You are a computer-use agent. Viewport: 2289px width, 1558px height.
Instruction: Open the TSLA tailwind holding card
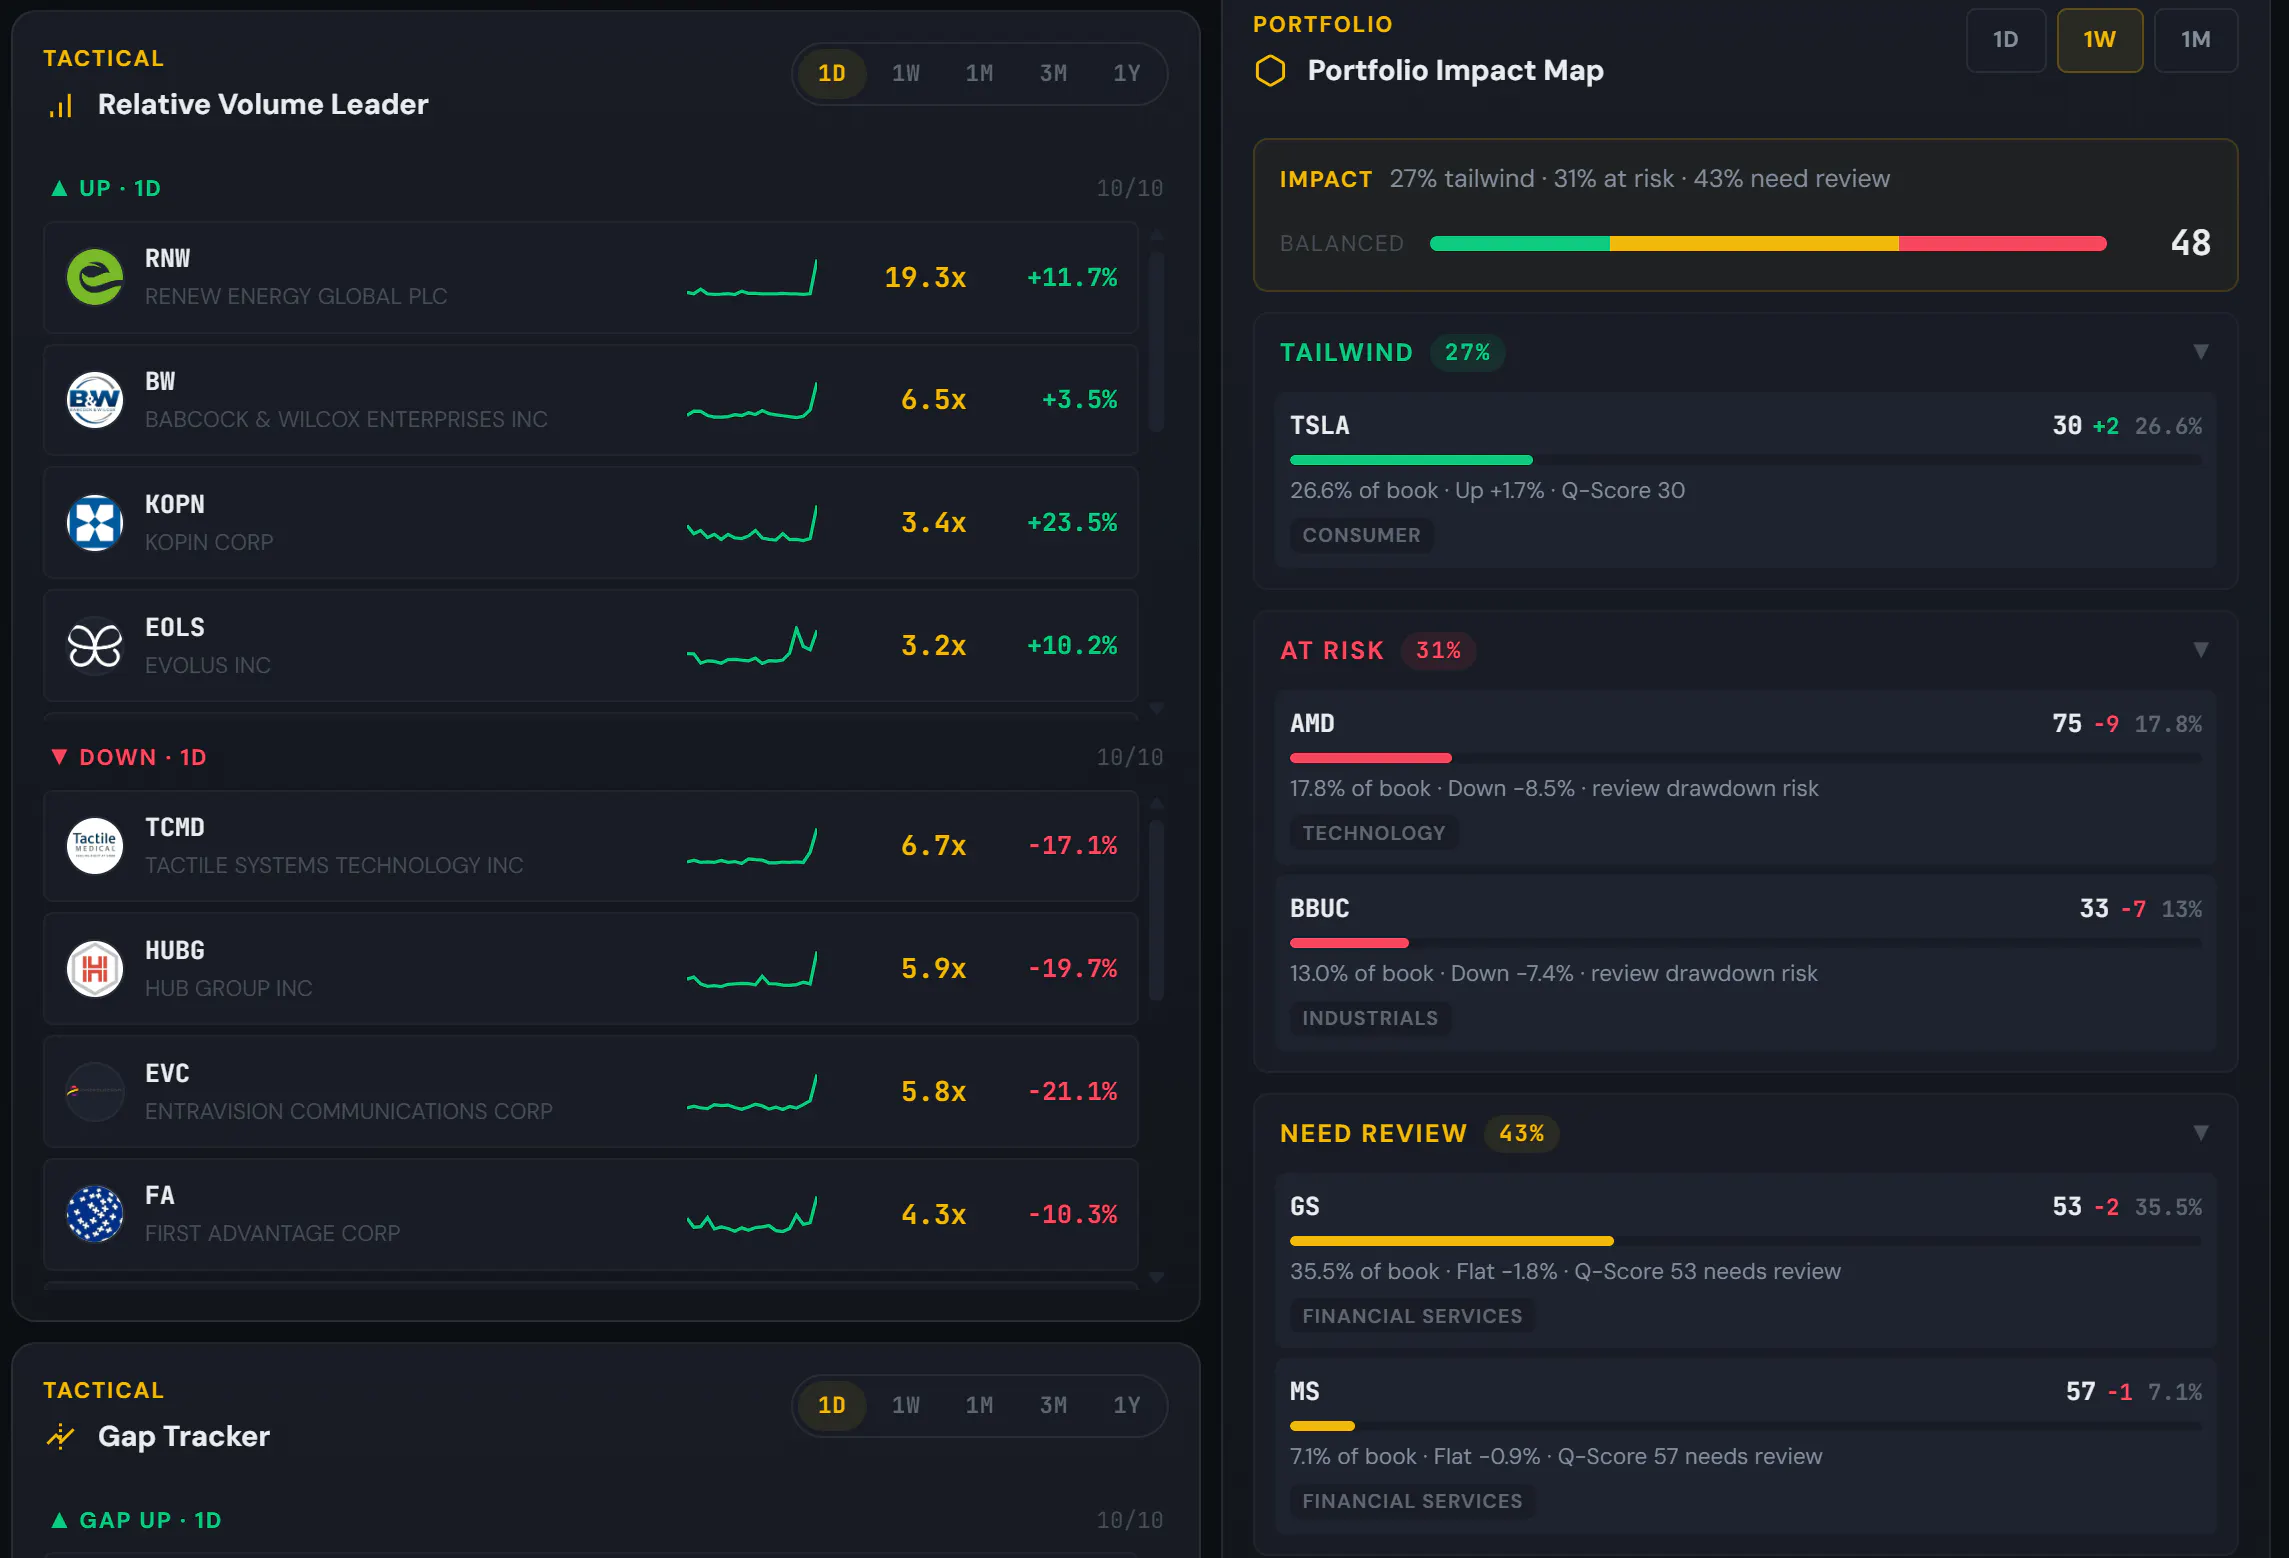(x=1745, y=480)
